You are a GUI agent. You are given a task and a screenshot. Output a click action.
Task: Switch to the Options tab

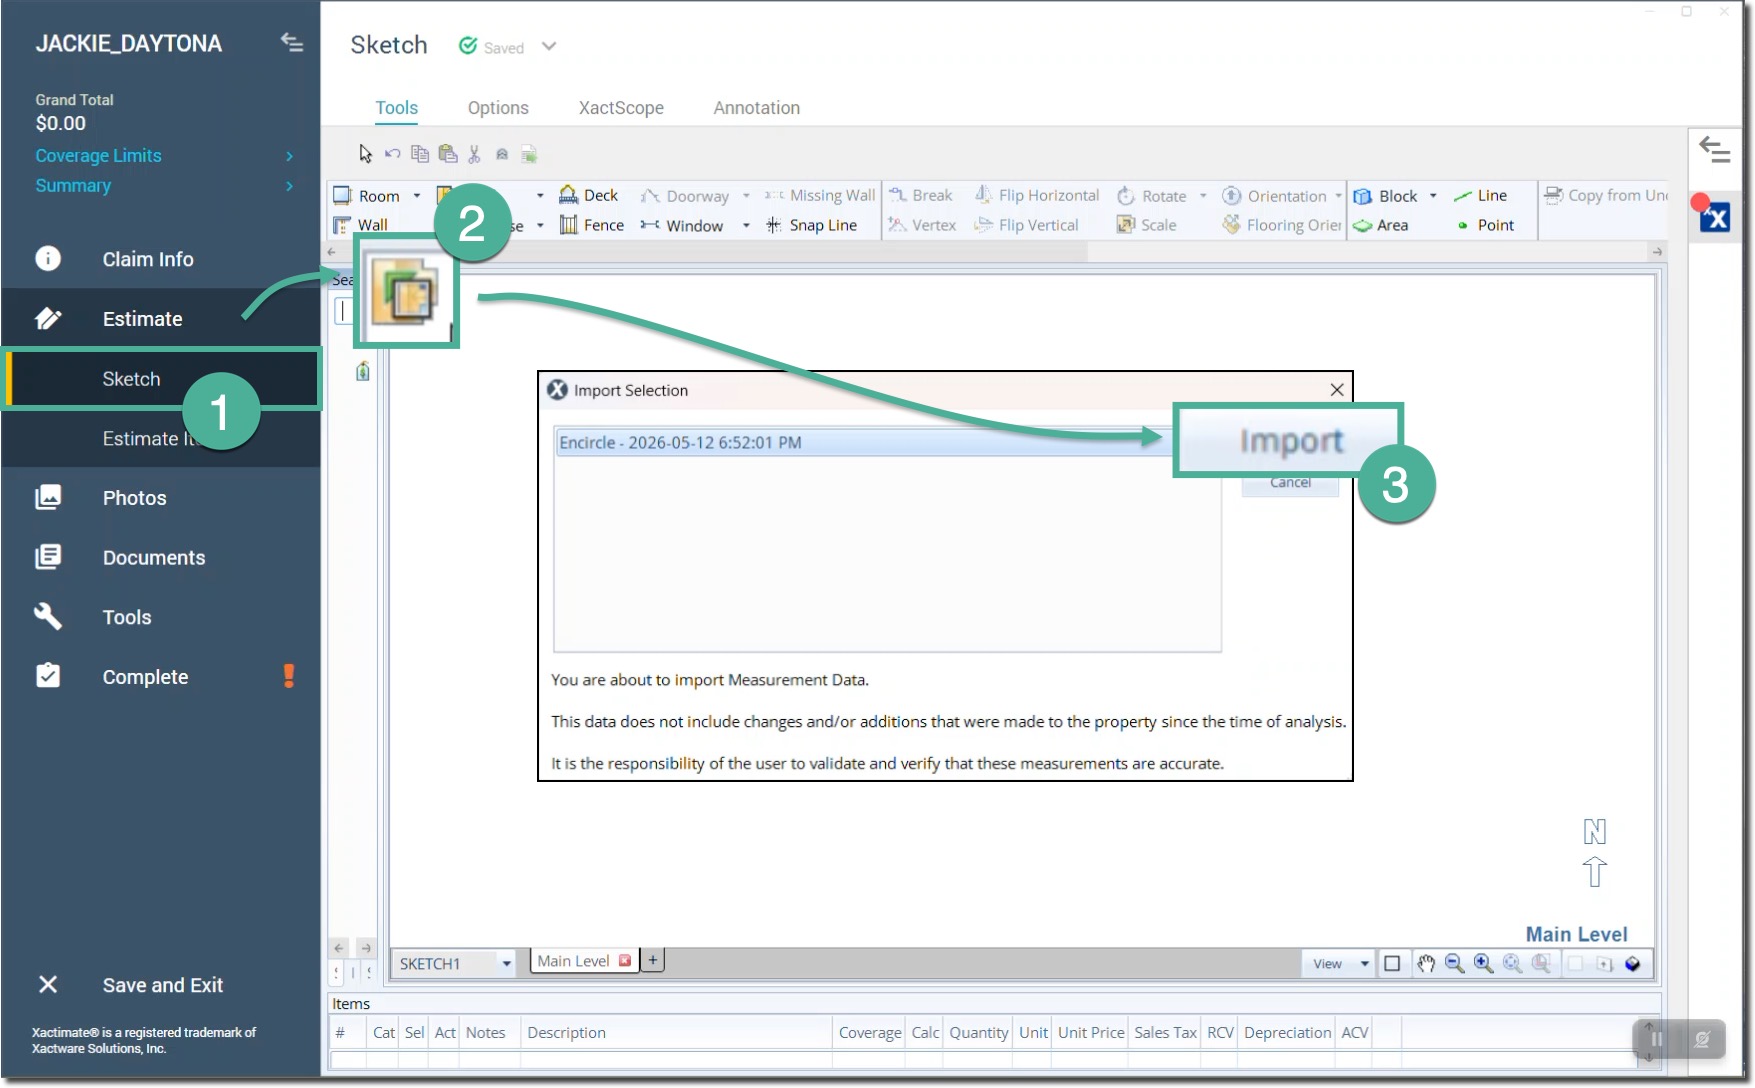(498, 108)
